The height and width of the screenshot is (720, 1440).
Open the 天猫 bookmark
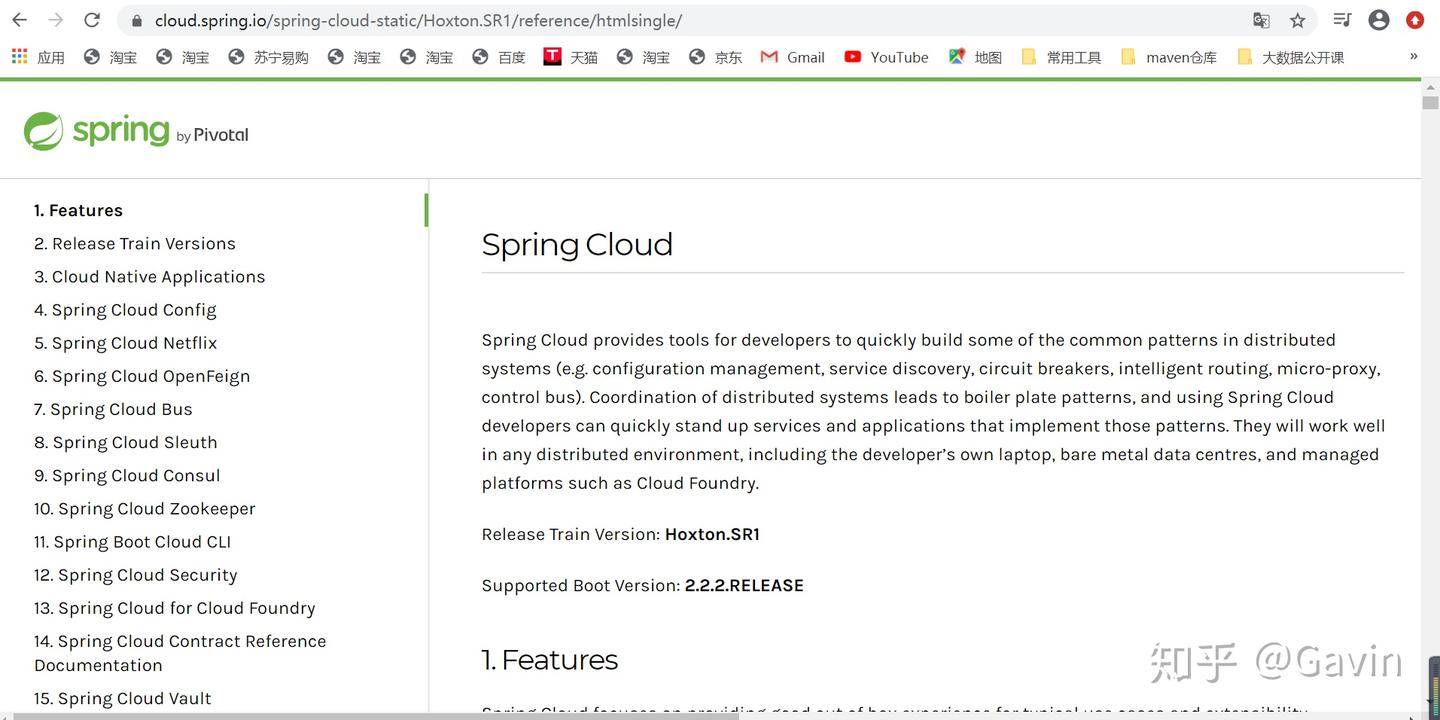click(x=570, y=57)
